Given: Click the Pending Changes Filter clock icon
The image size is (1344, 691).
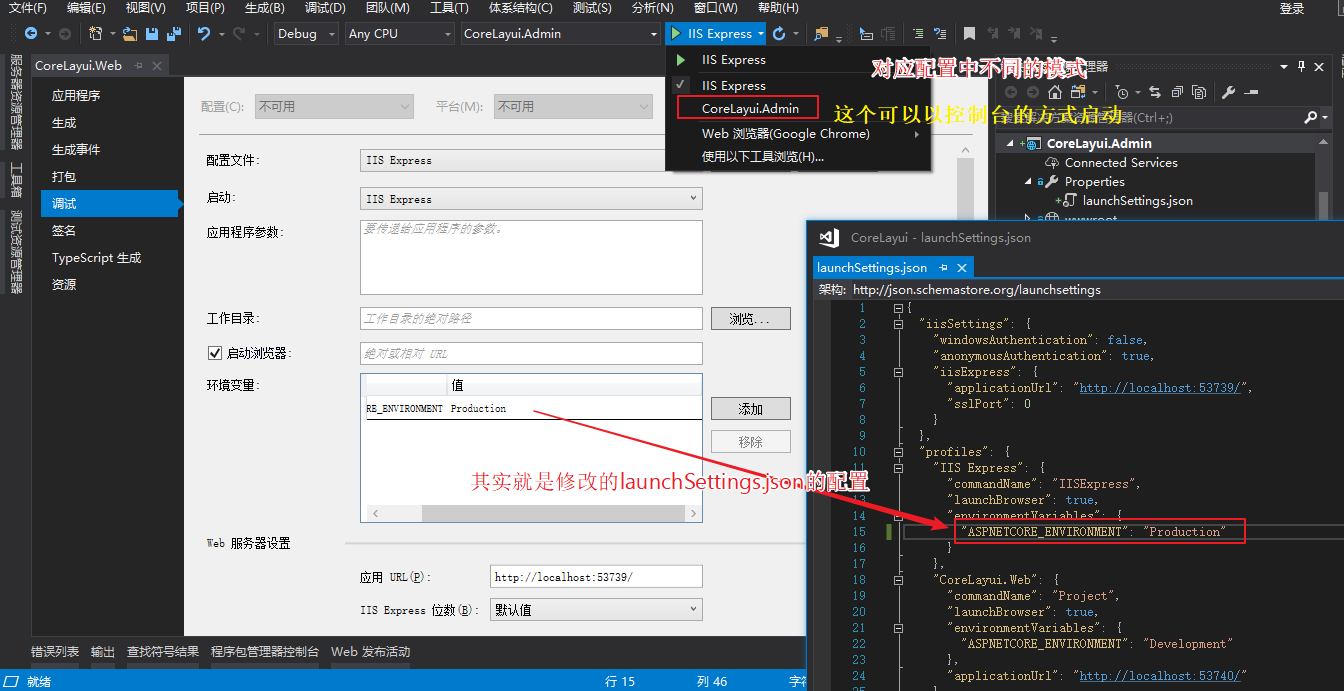Looking at the screenshot, I should [1122, 92].
